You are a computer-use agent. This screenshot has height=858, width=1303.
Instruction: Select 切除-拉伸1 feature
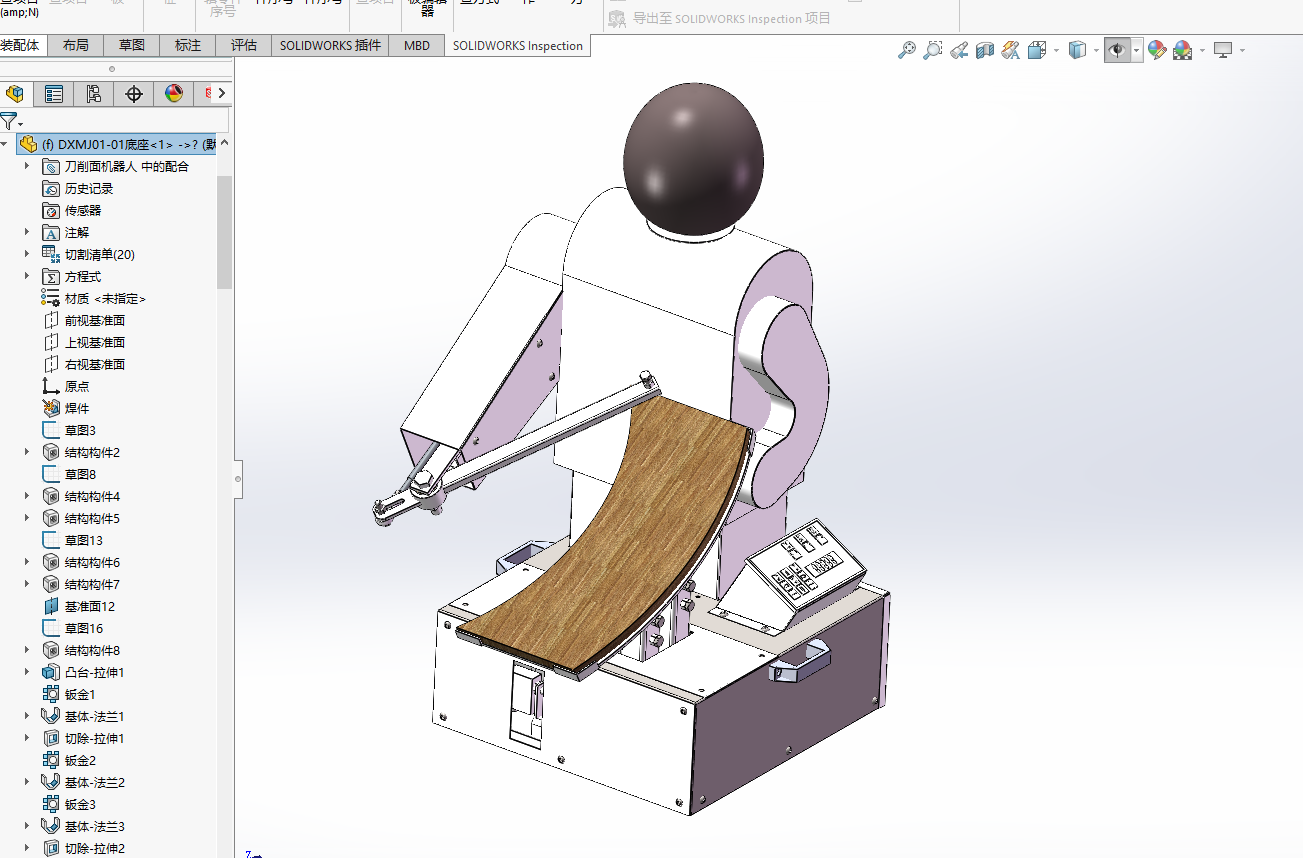tap(94, 738)
